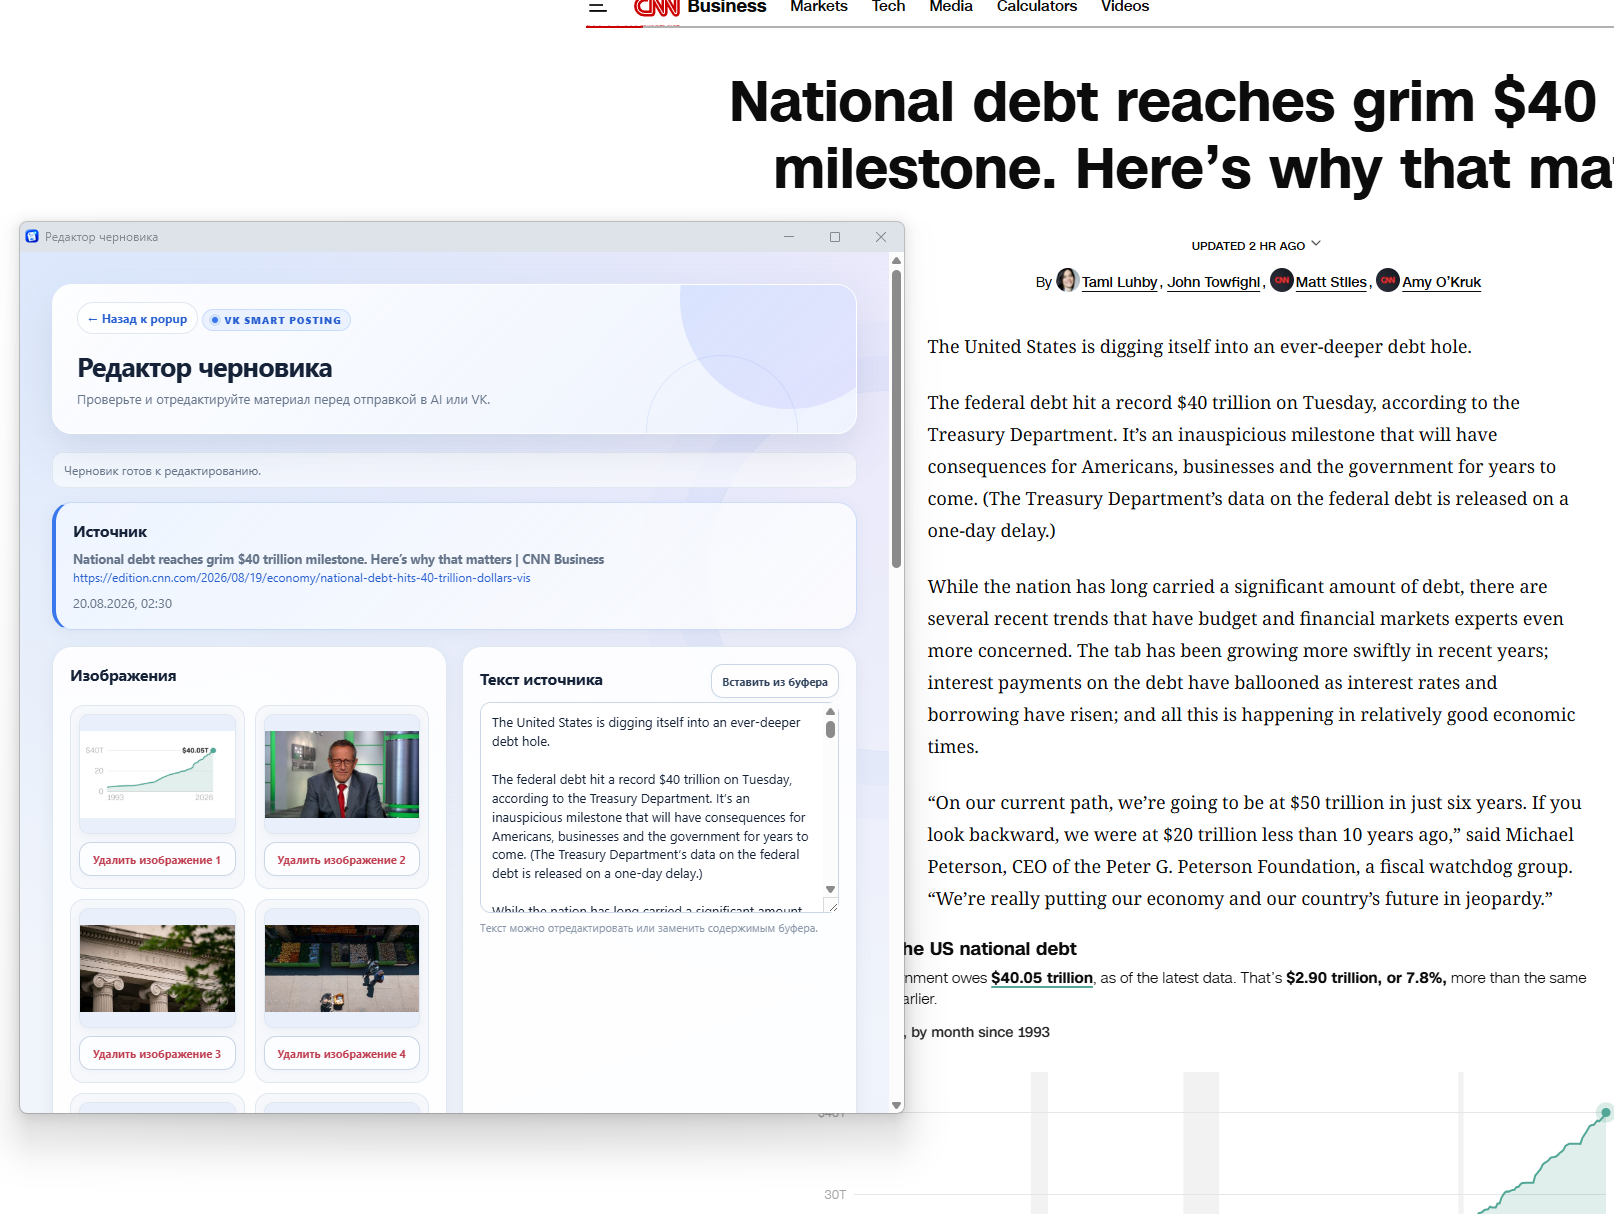Viewport: 1614px width, 1214px height.
Task: Click the editor window's vertical scrollbar thumb
Action: tap(896, 419)
